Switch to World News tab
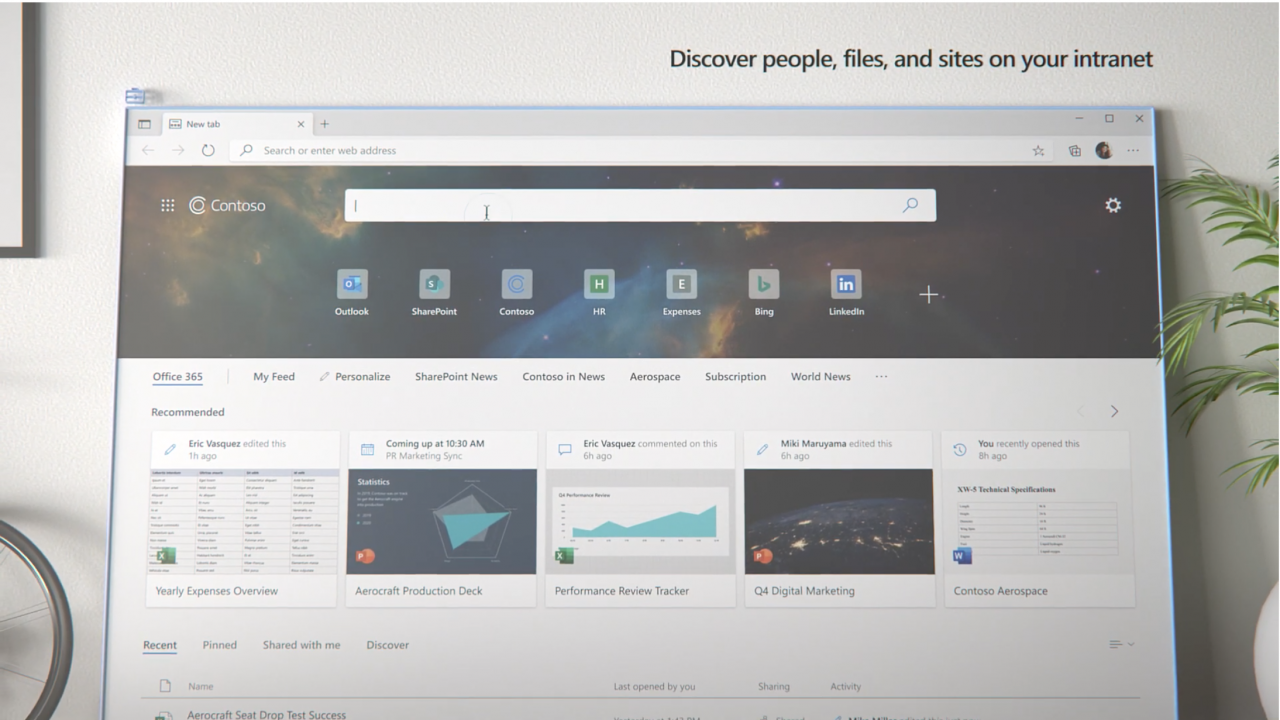The image size is (1280, 720). pos(820,377)
